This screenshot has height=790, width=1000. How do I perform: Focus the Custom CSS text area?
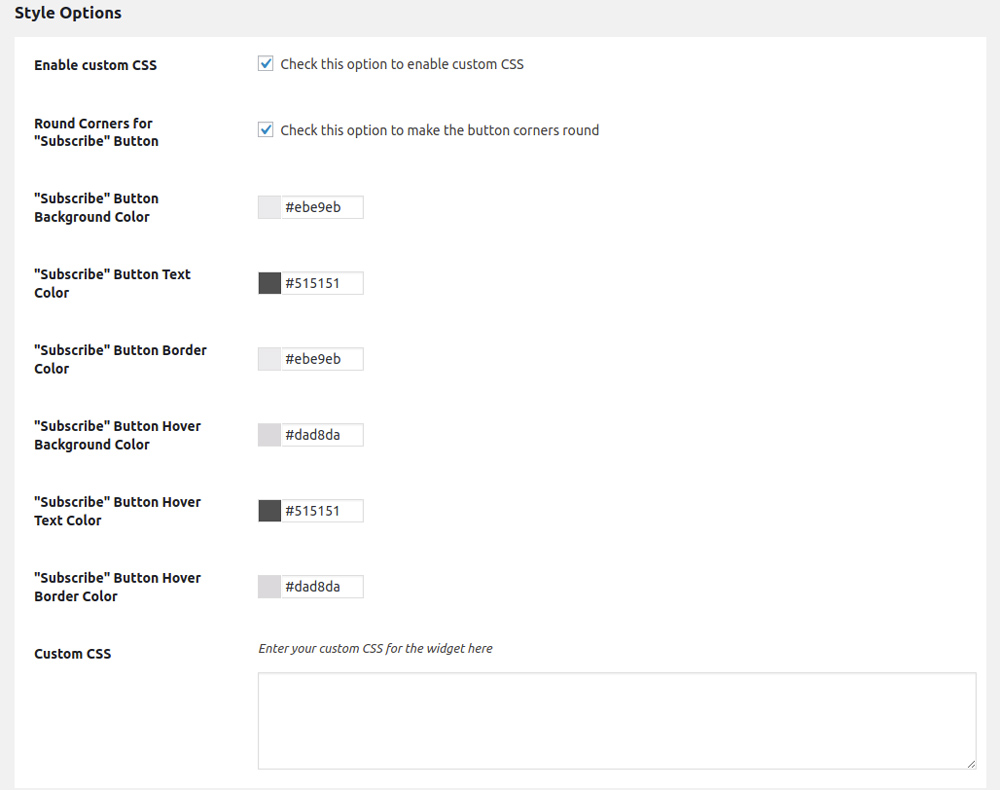click(616, 720)
